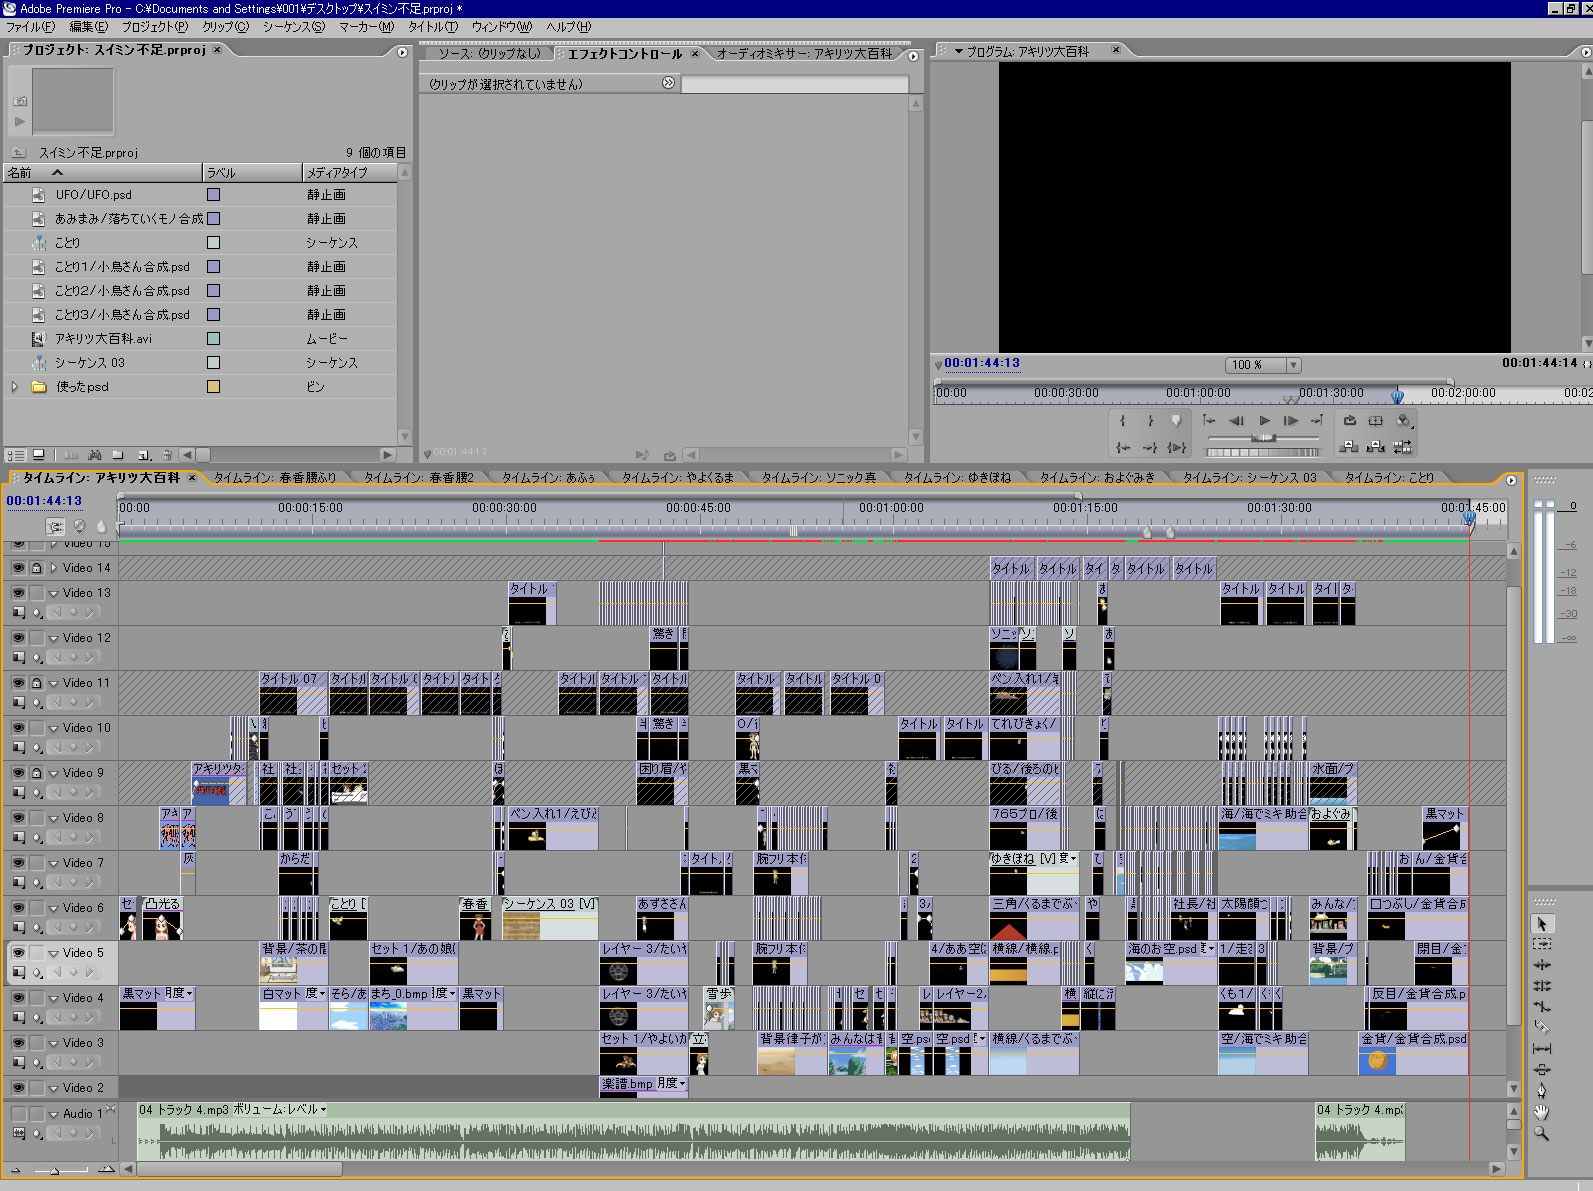Collapse the Audio 1 track
The width and height of the screenshot is (1593, 1191).
point(54,1114)
